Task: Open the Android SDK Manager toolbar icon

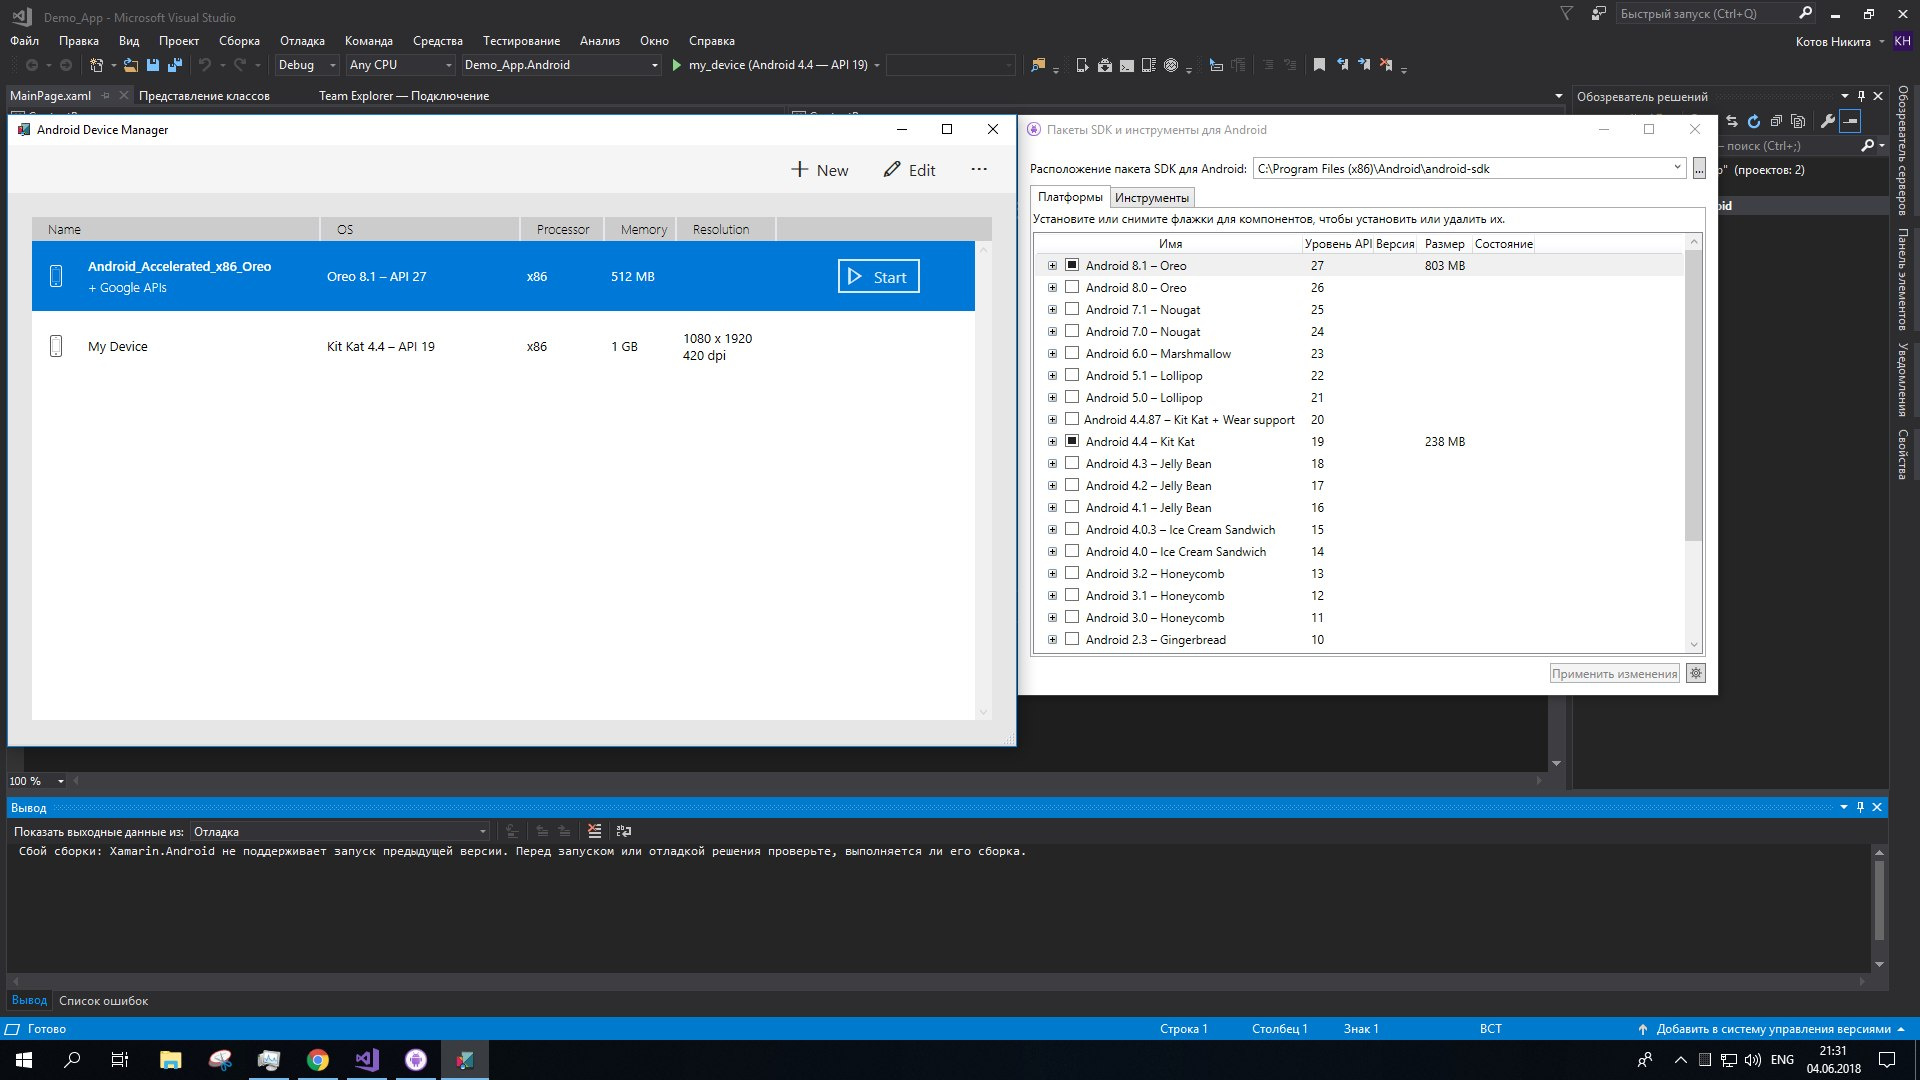Action: tap(1105, 65)
